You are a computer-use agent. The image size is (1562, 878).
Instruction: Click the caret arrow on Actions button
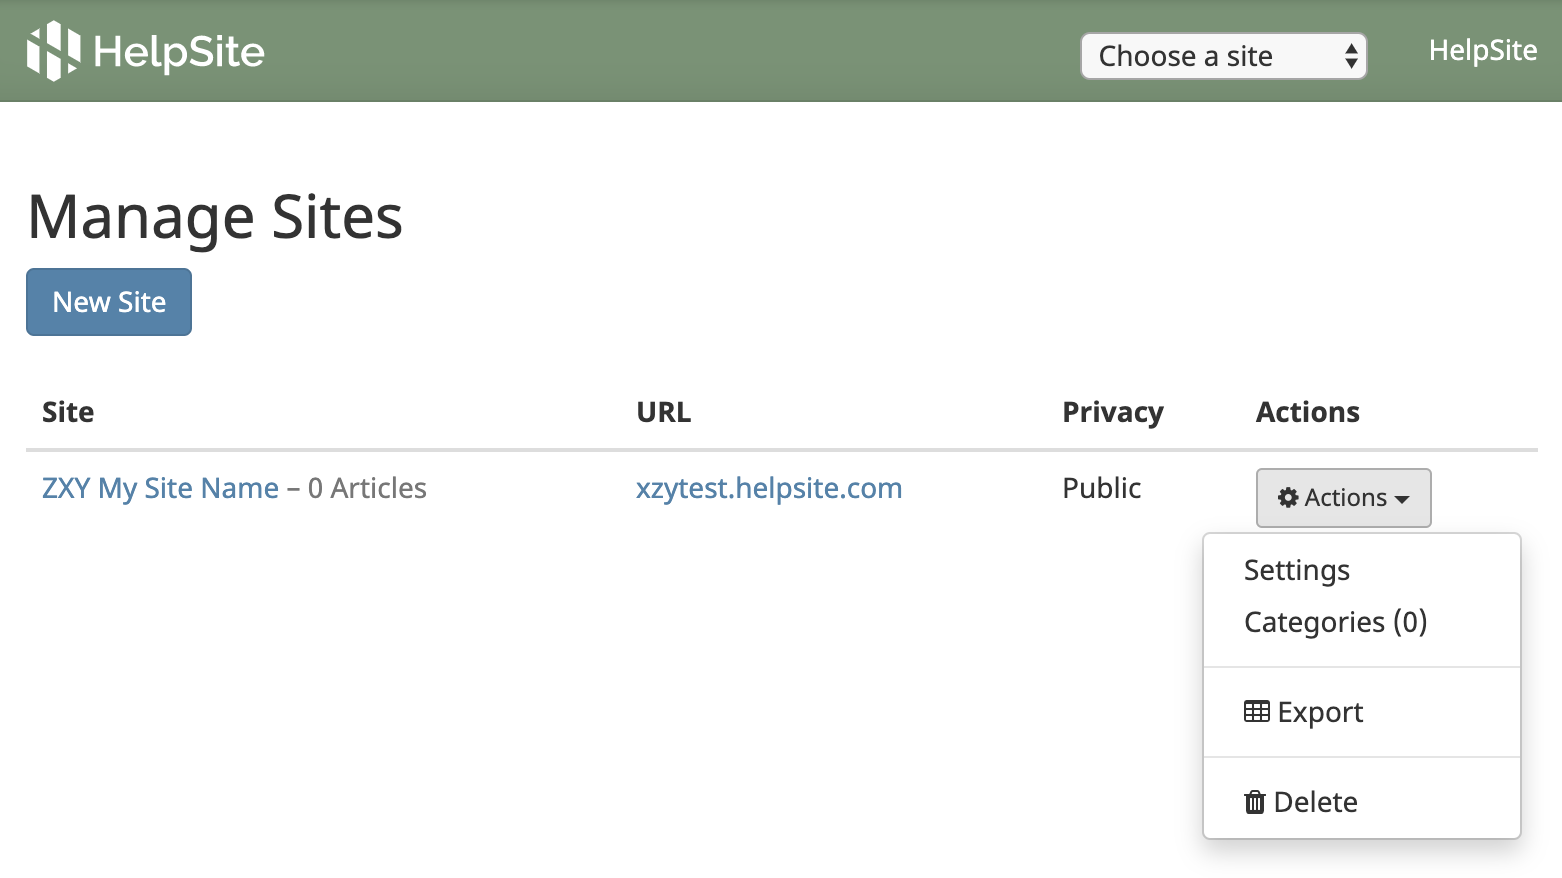[x=1402, y=499]
